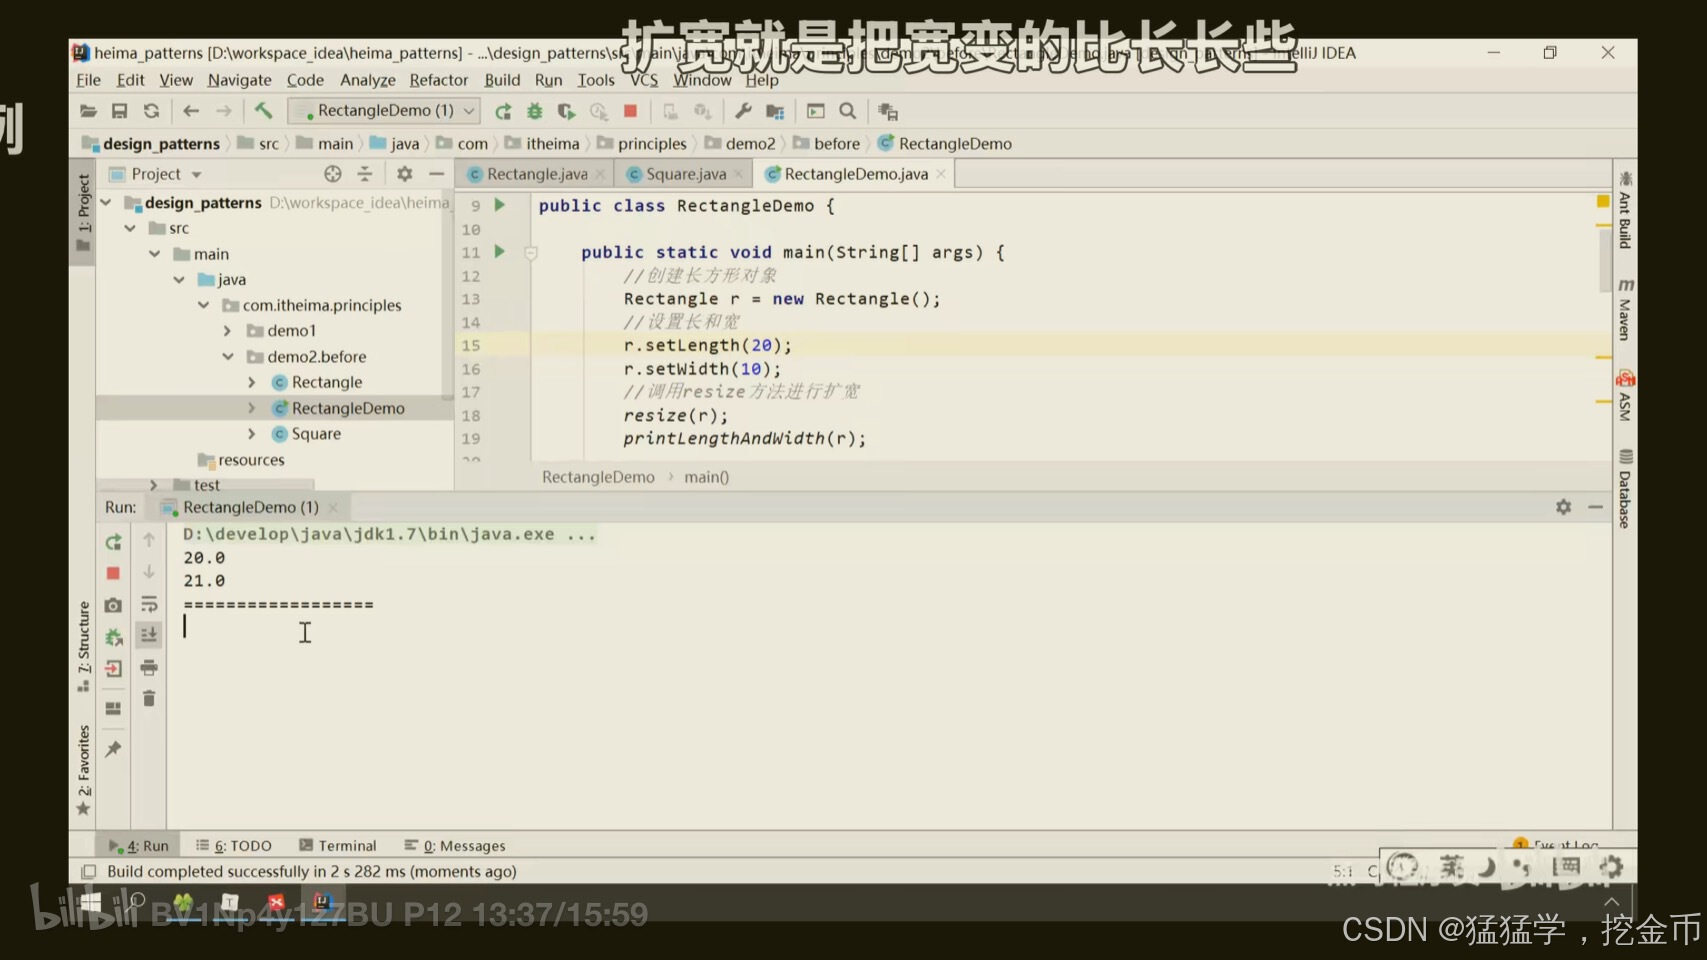Collapse all in Project panel
1707x960 pixels.
(365, 174)
